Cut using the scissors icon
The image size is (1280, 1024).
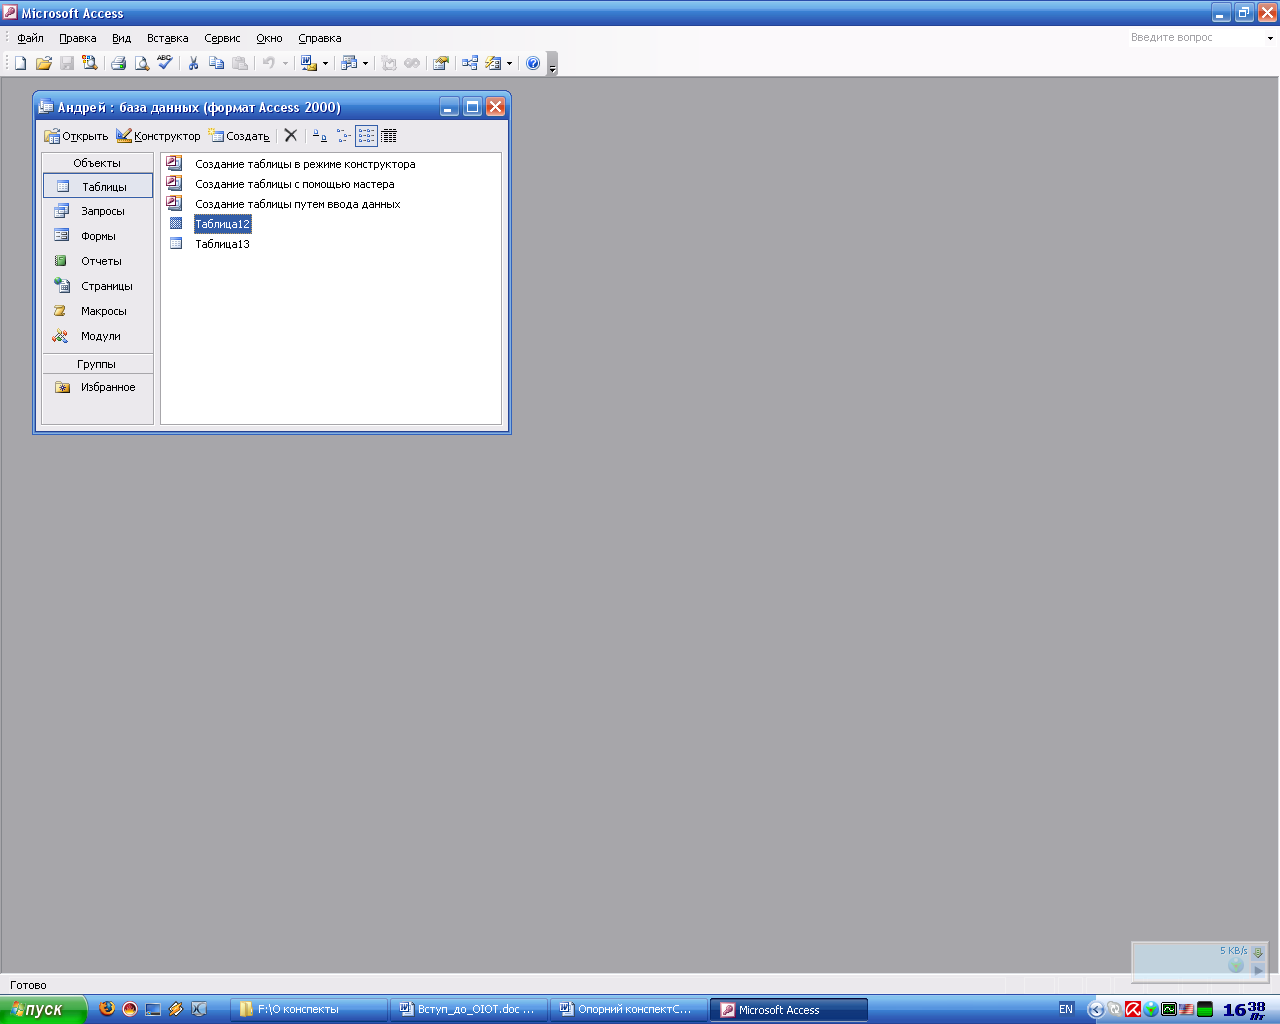(x=193, y=63)
